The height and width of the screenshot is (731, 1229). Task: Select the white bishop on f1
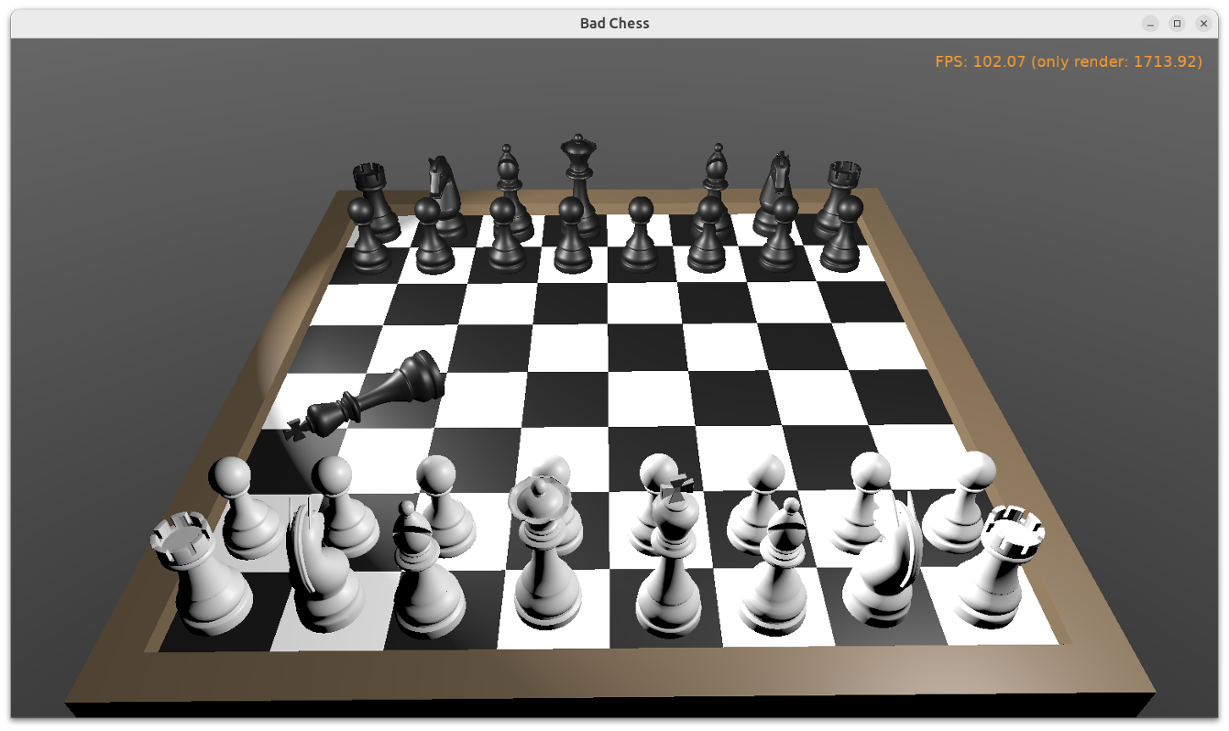776,566
